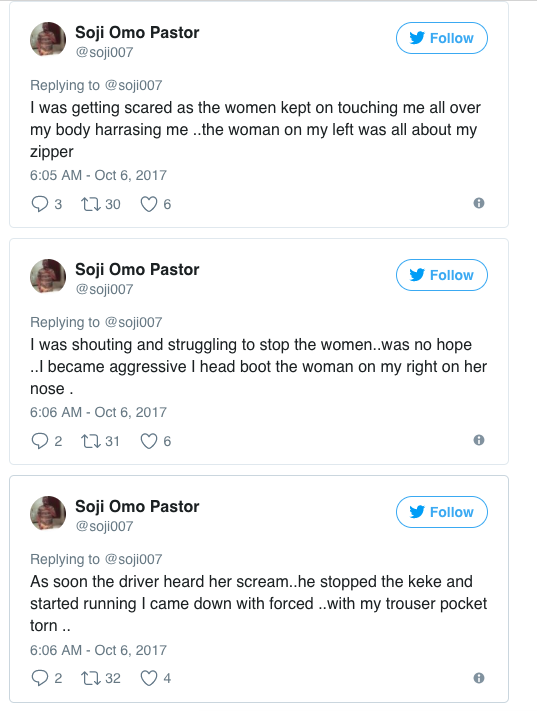The image size is (537, 711).
Task: Open Soji Omo Pastor name in third tweet
Action: [137, 506]
